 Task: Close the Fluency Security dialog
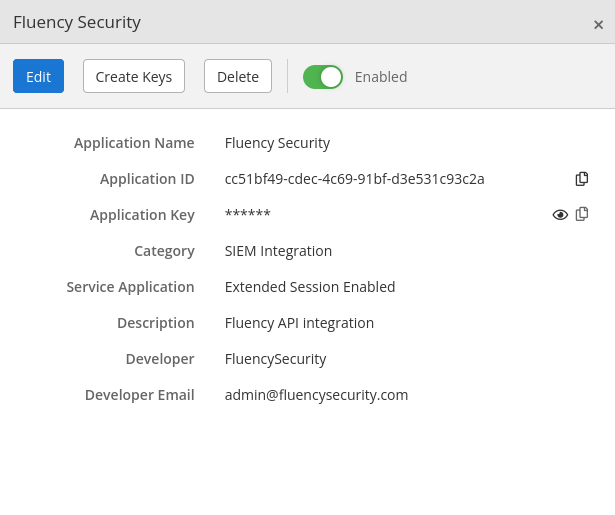tap(598, 25)
